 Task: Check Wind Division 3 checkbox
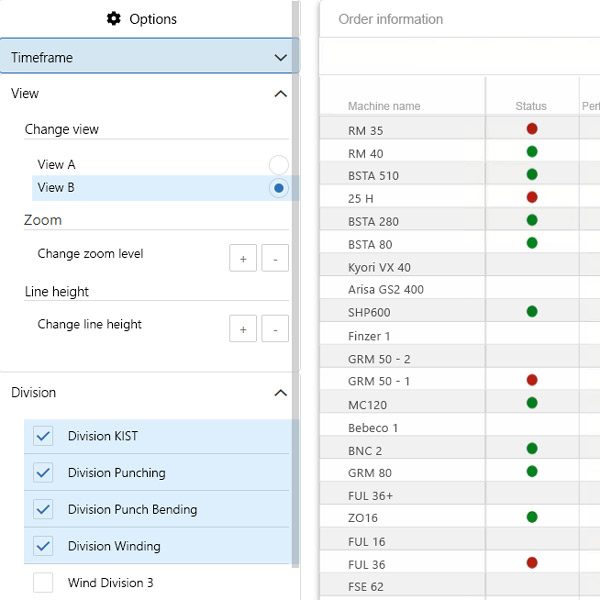pos(43,583)
